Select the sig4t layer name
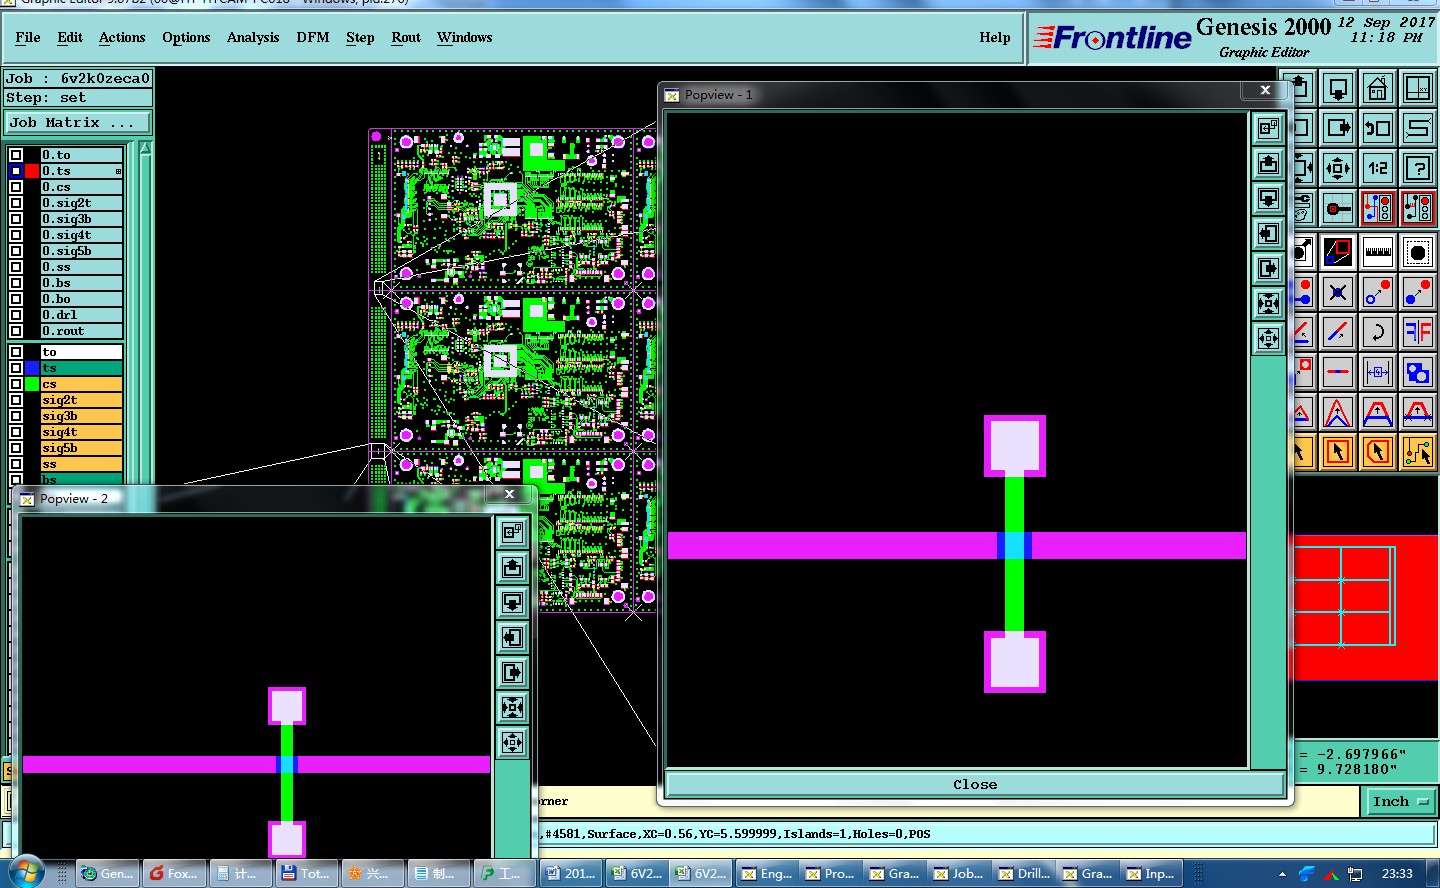This screenshot has width=1440, height=888. click(81, 432)
